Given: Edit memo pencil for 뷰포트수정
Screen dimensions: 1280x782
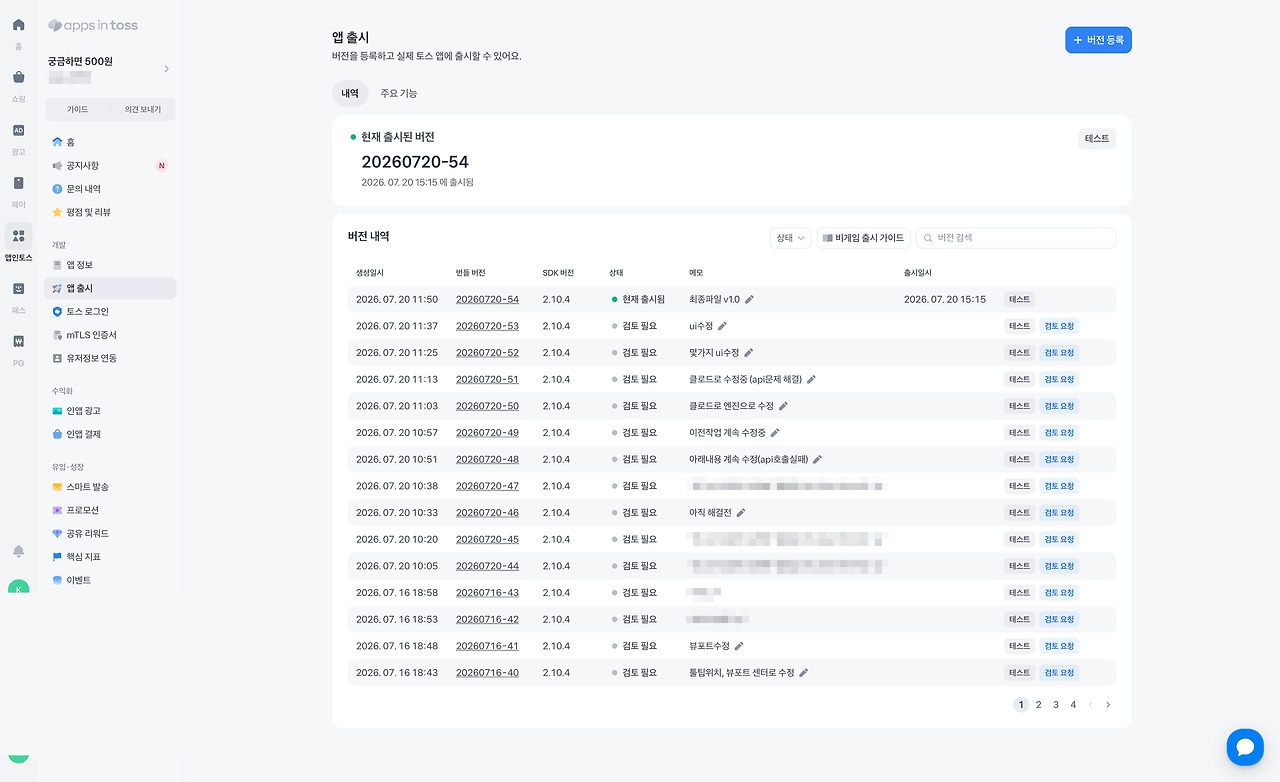Looking at the screenshot, I should (739, 646).
